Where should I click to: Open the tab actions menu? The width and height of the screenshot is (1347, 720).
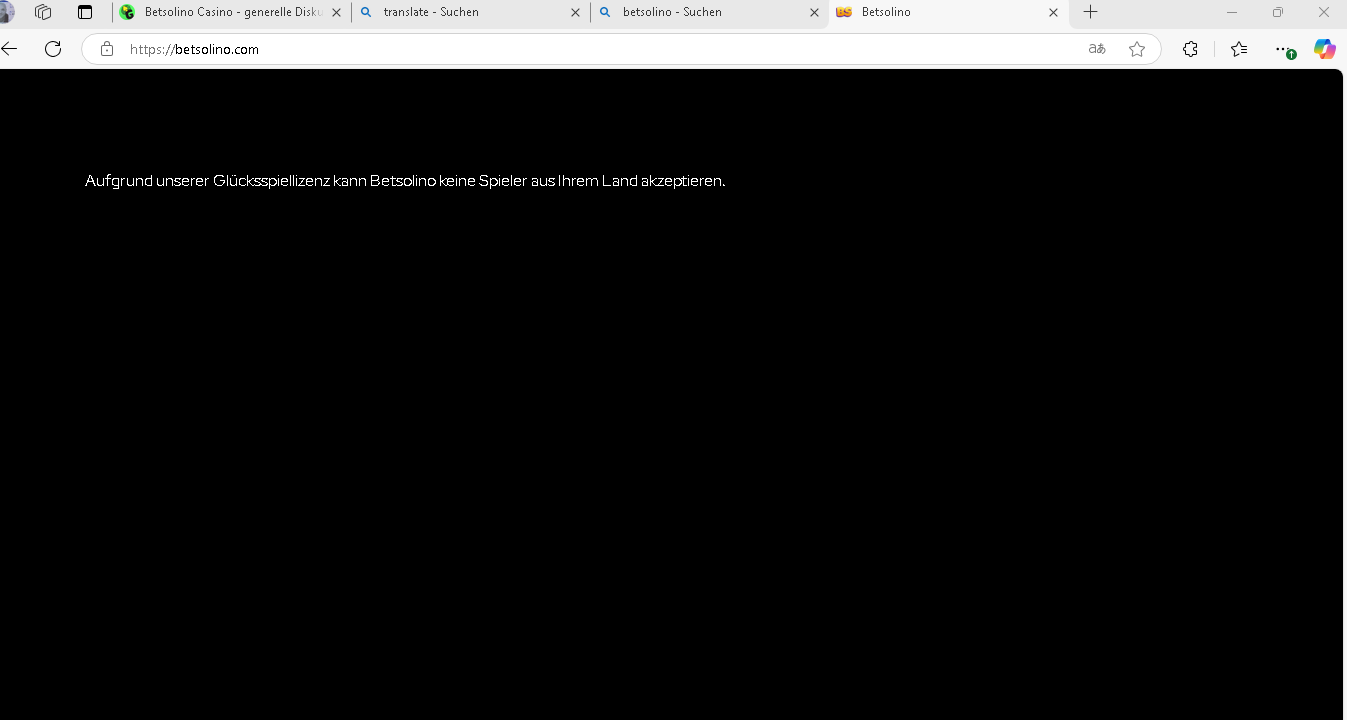tap(85, 12)
